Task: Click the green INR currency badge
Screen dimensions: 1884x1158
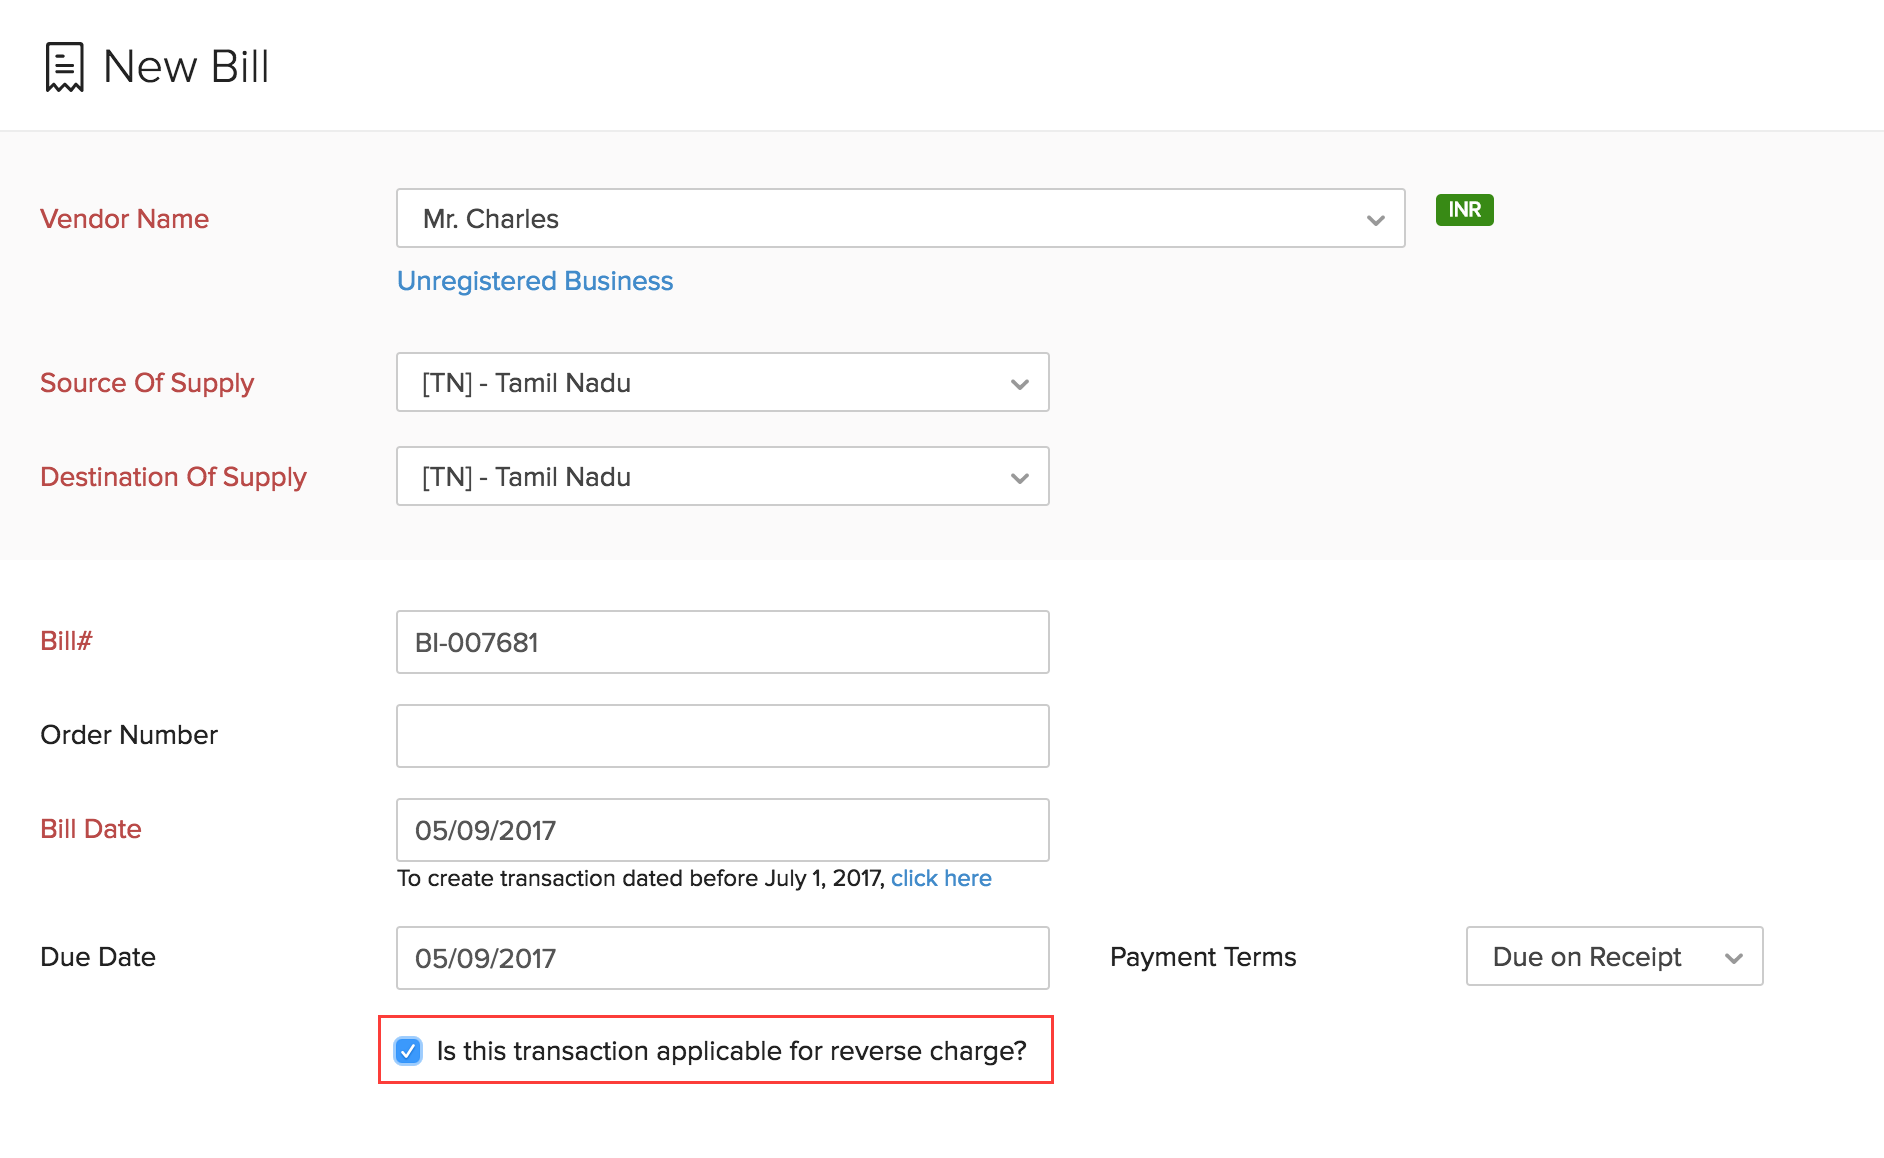Action: [1463, 210]
